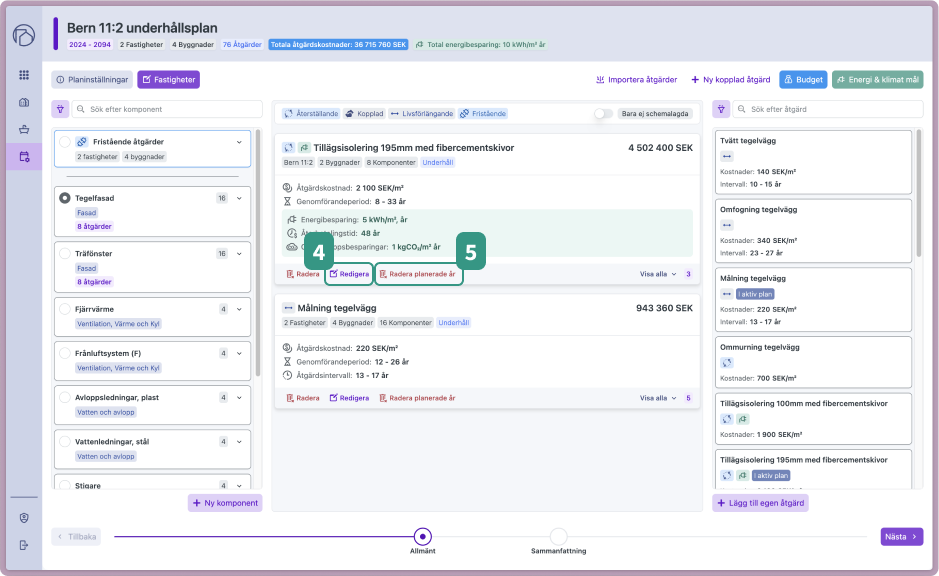The image size is (939, 576).
Task: Click Lägg till egen åtgärd button
Action: (x=761, y=503)
